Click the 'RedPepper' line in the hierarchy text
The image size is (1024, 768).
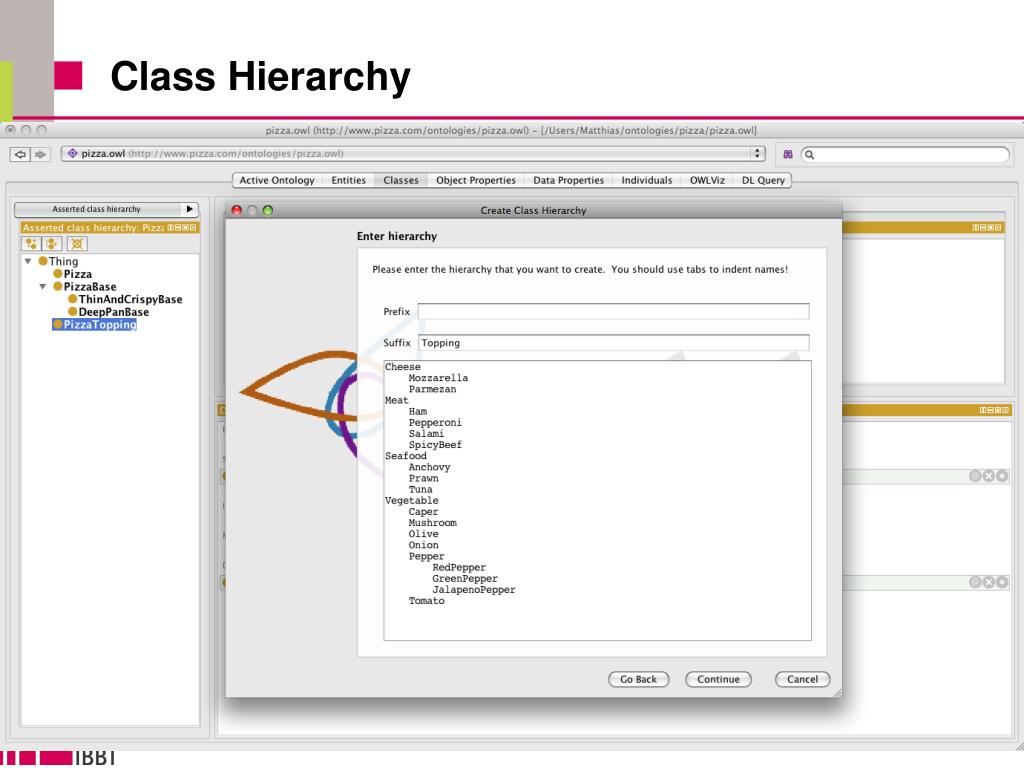tap(459, 568)
